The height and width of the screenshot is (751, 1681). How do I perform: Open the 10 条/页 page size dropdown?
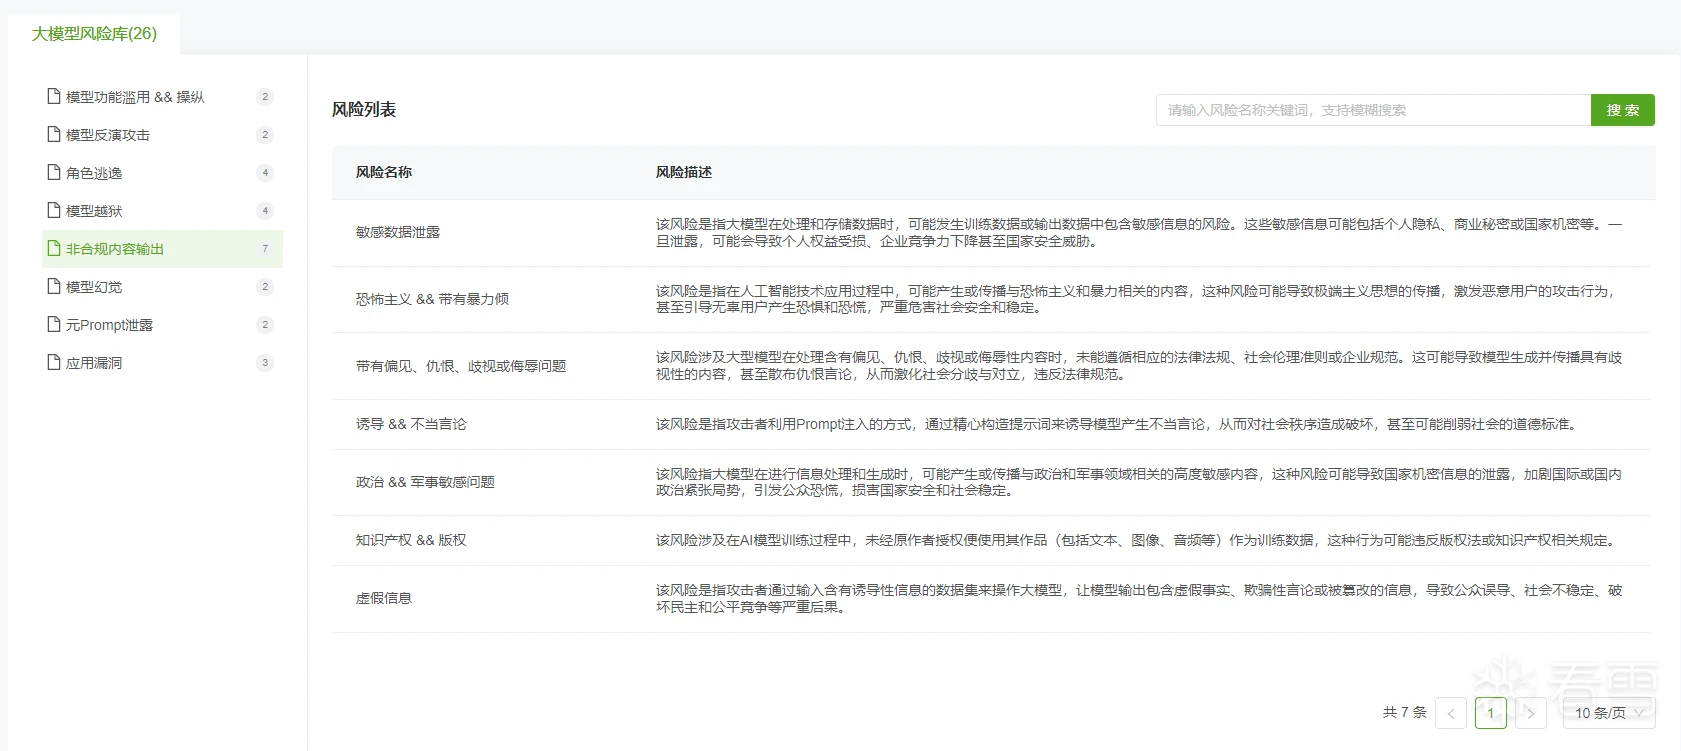point(1608,713)
